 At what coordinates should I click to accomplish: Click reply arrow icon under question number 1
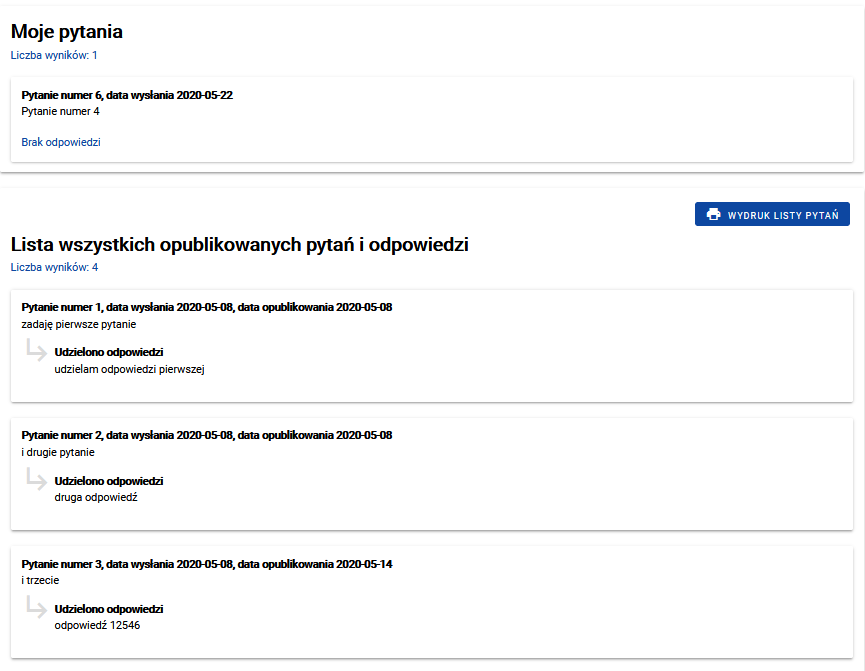click(36, 351)
